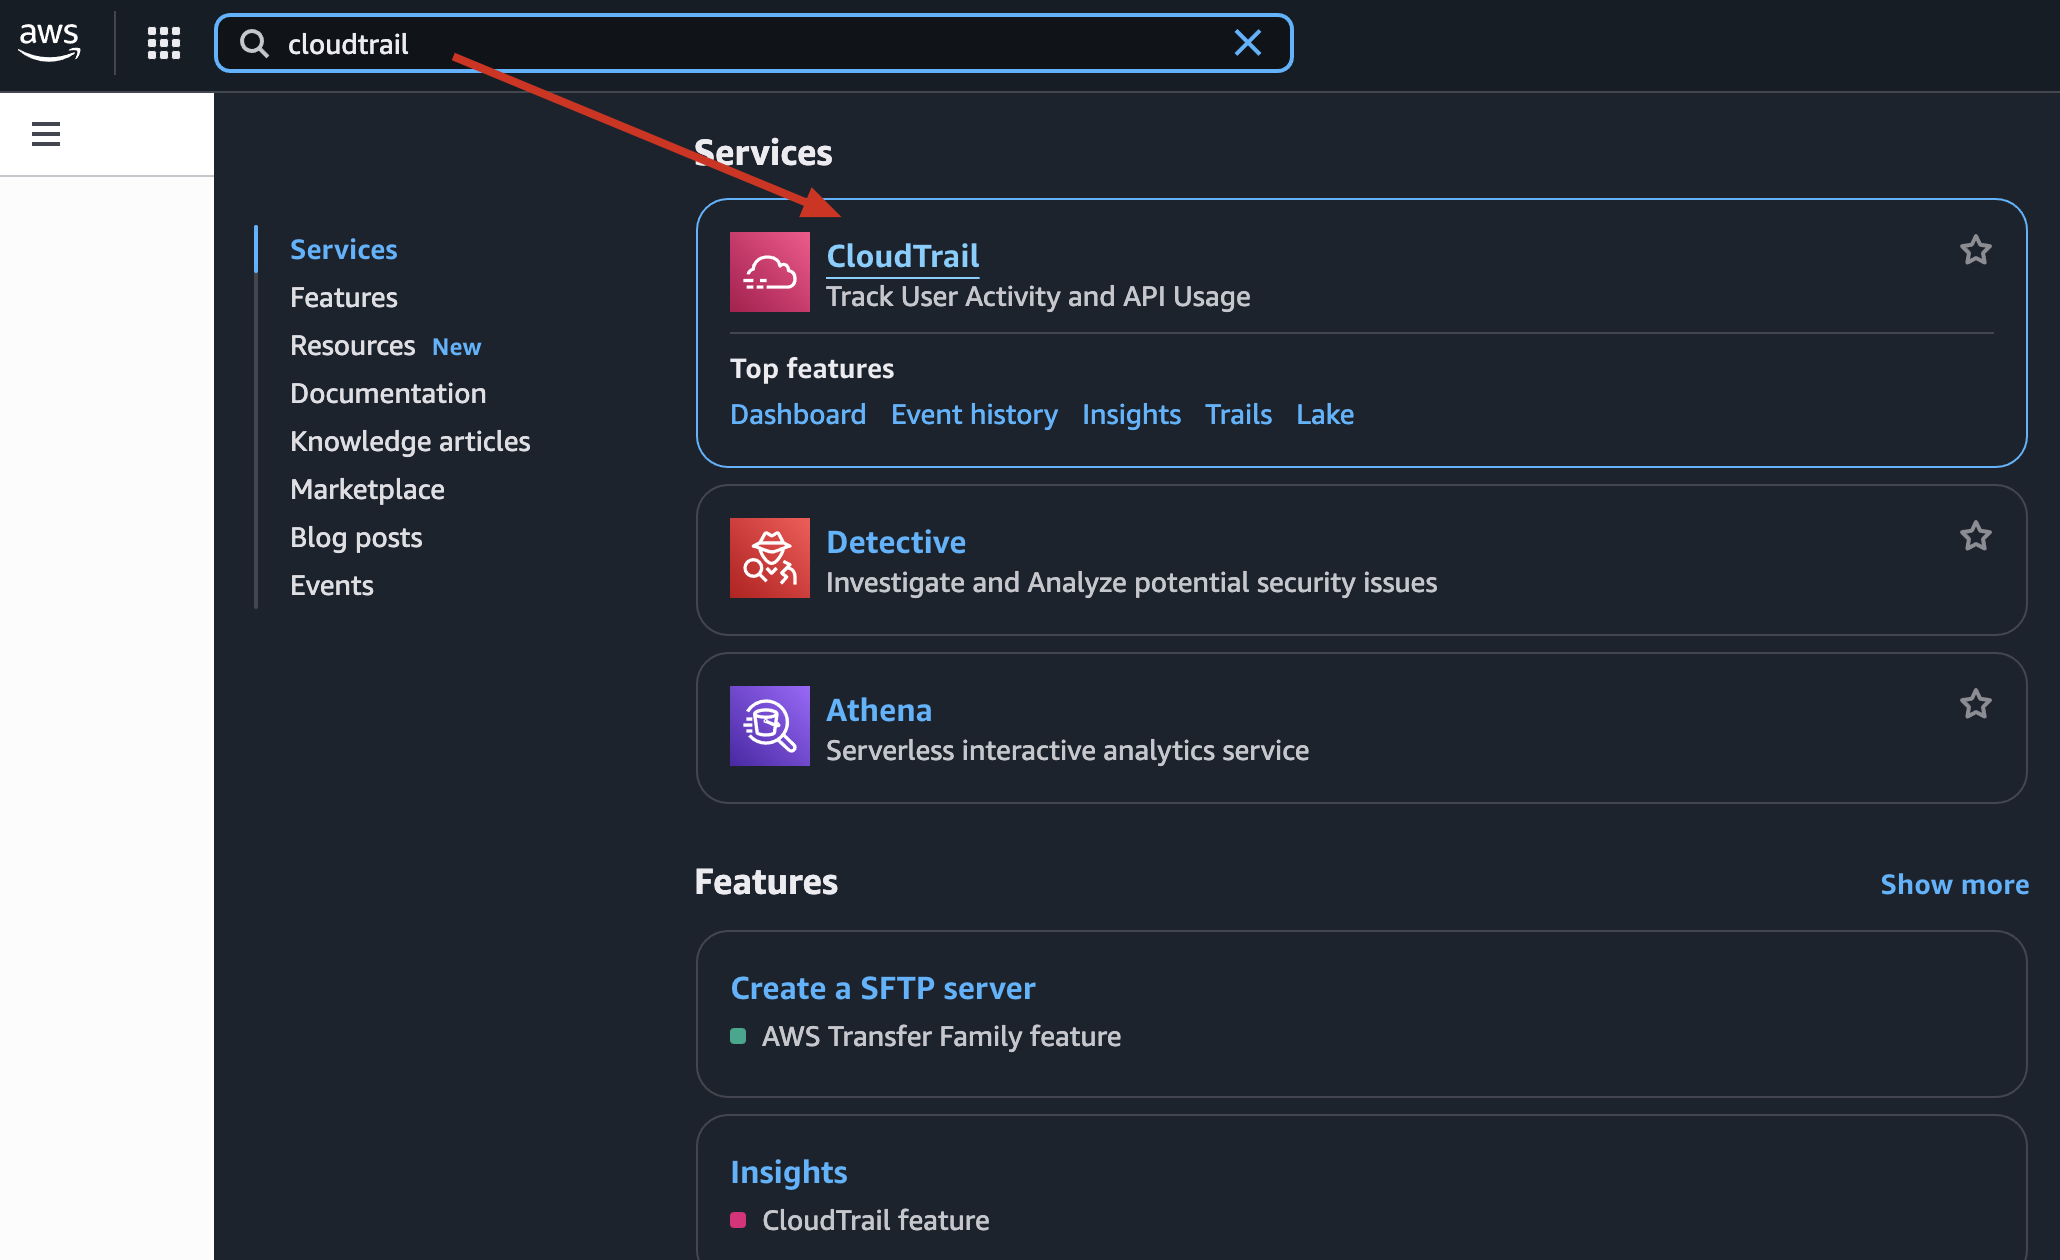The image size is (2060, 1260).
Task: Show more Features results
Action: (1954, 884)
